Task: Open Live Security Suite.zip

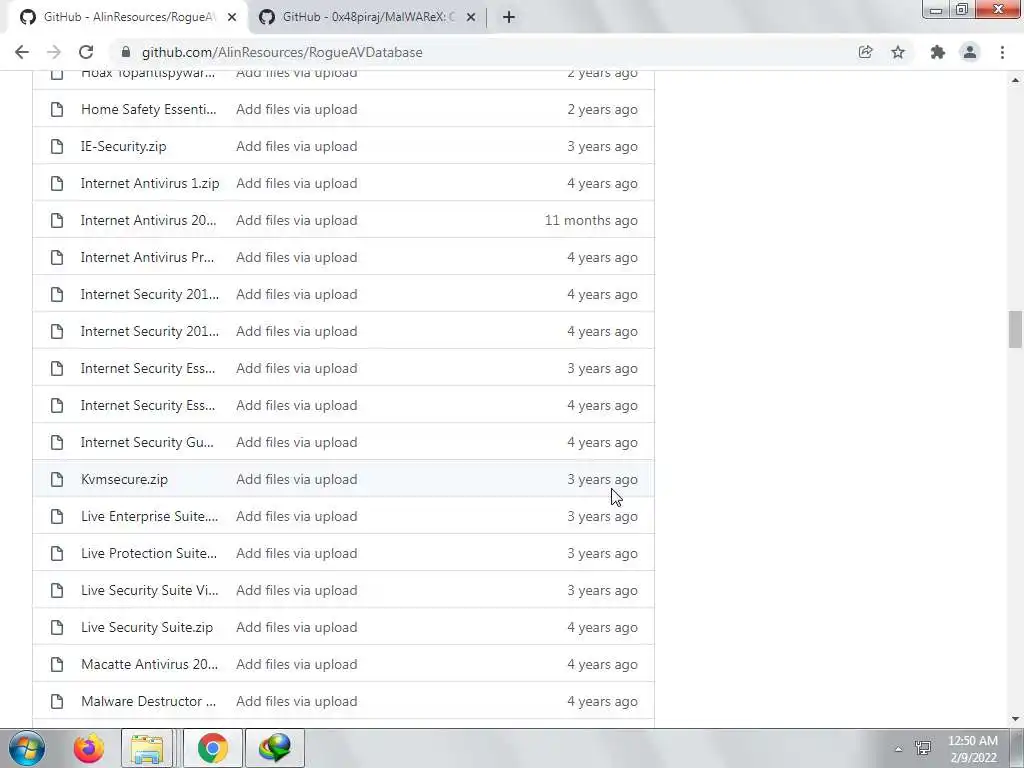Action: tap(147, 628)
